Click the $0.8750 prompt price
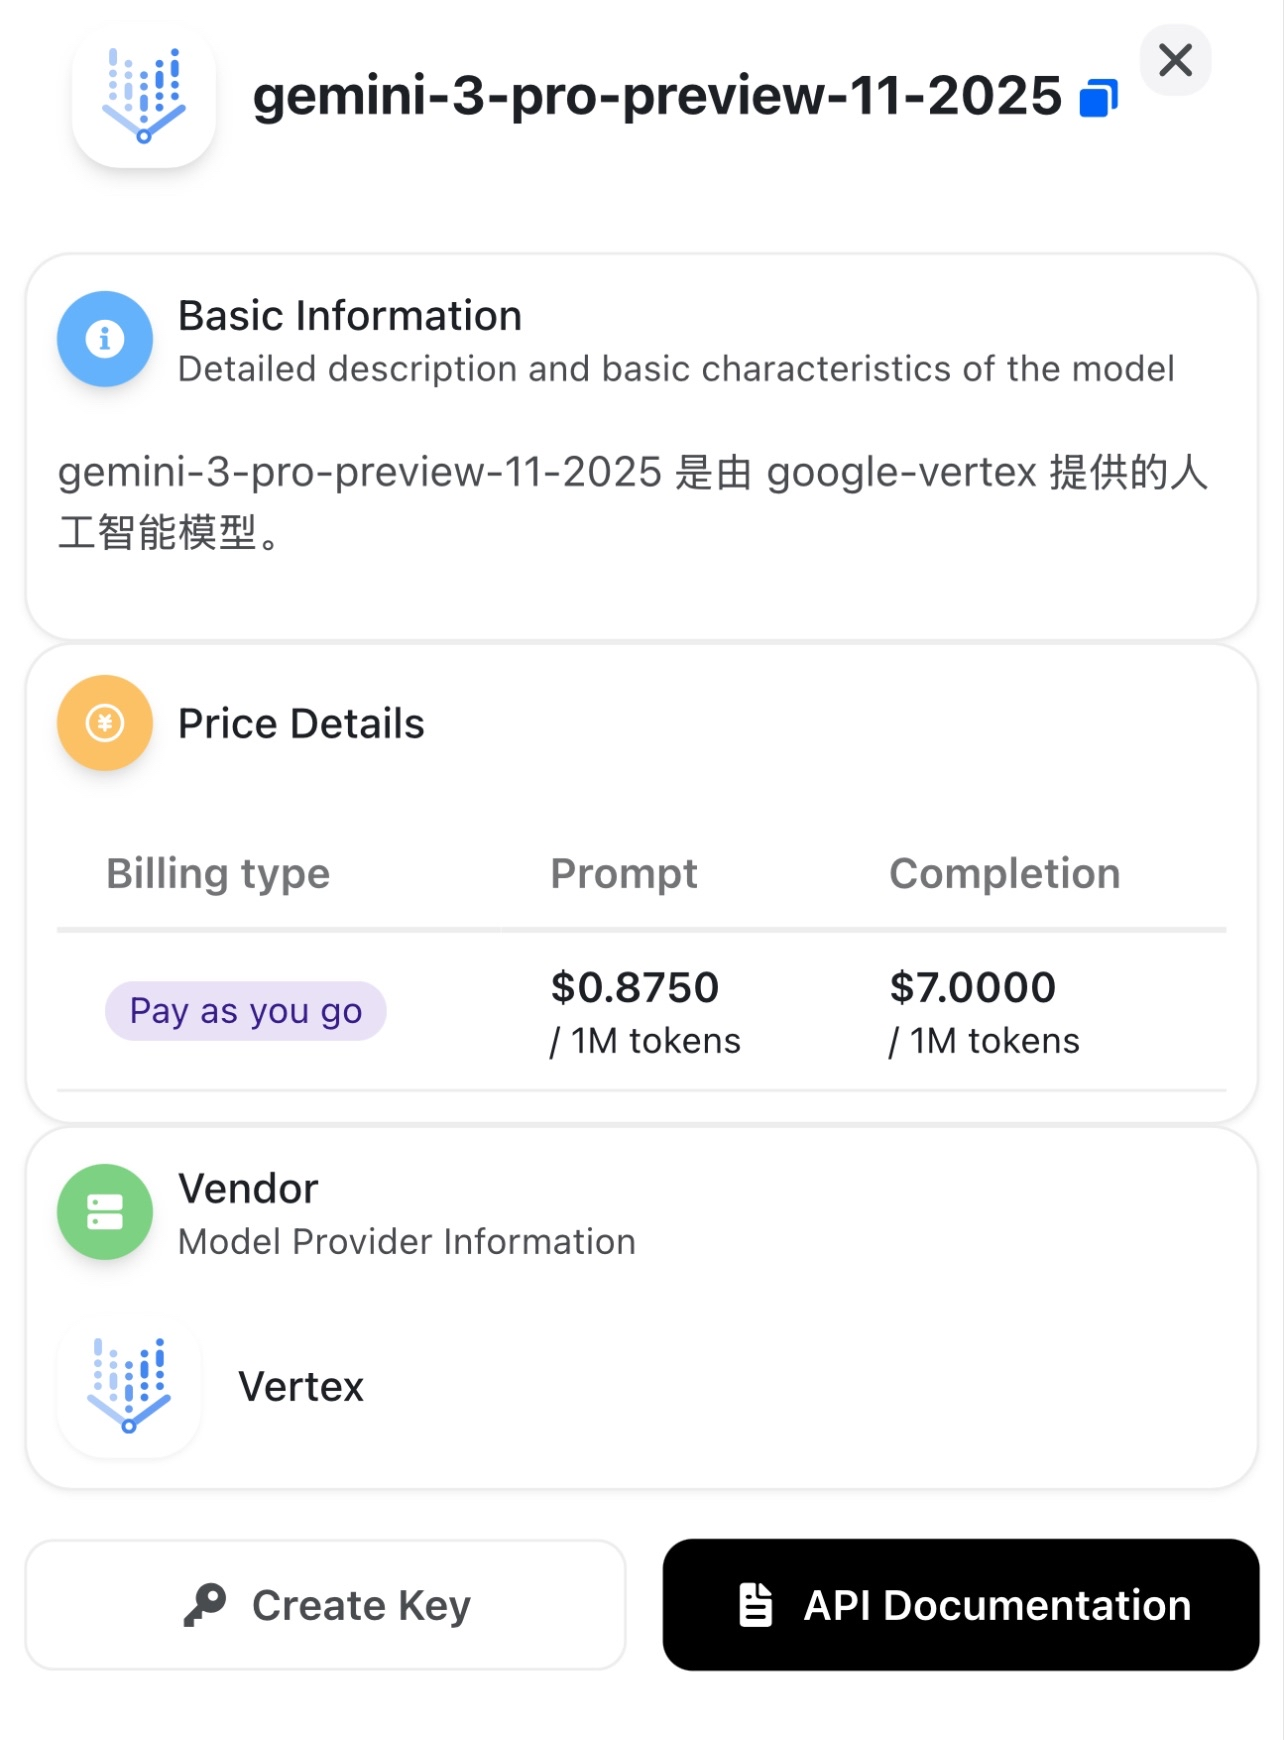Screen dimensions: 1284x1740 [635, 987]
